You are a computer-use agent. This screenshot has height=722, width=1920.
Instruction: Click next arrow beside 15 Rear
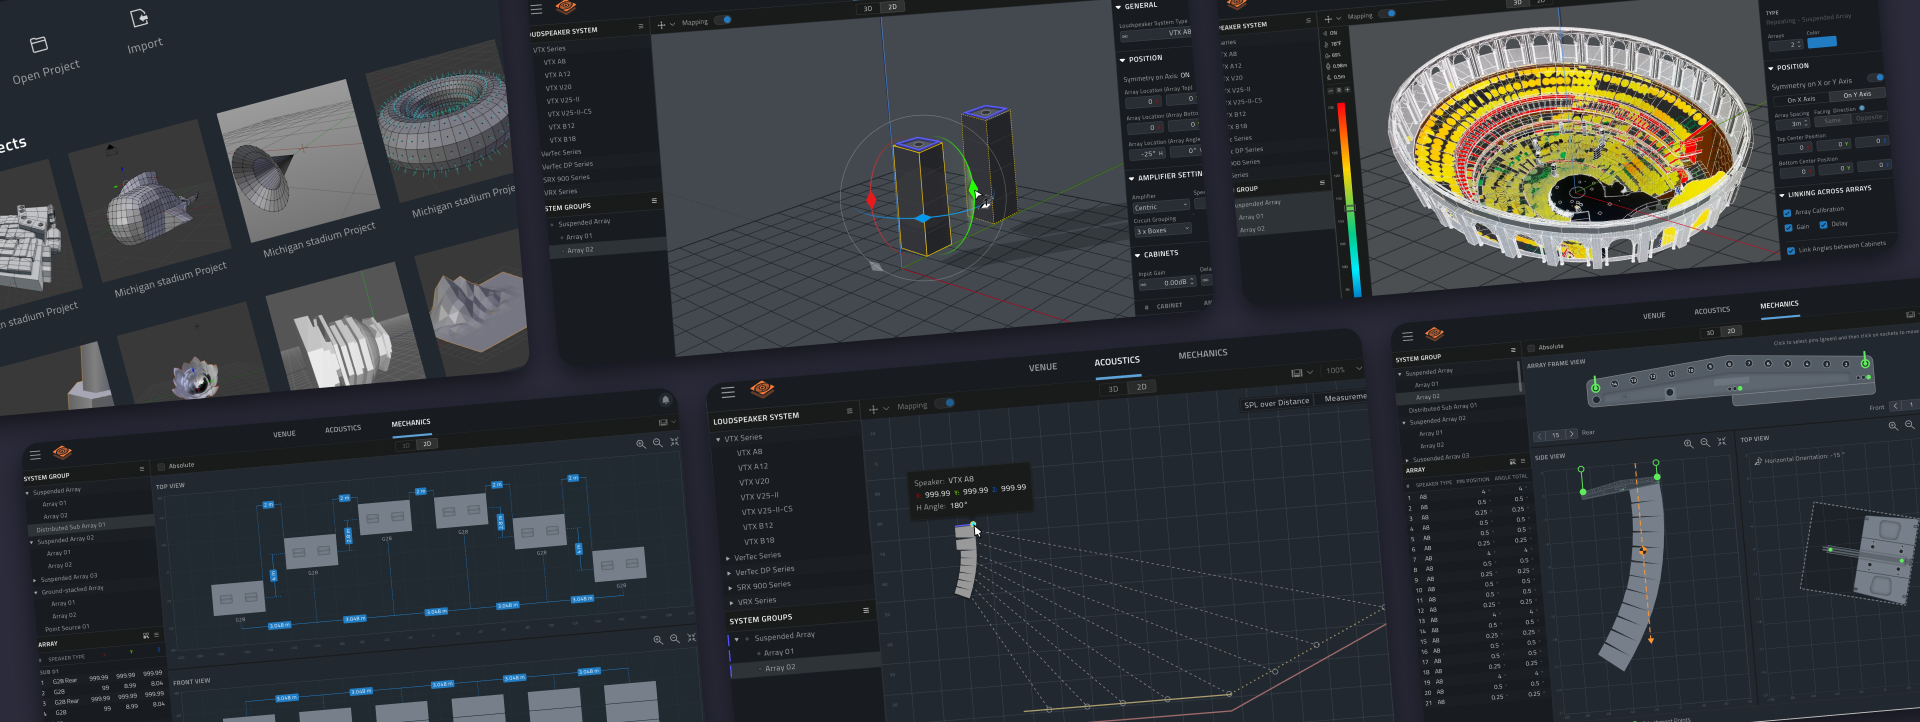click(x=1571, y=434)
